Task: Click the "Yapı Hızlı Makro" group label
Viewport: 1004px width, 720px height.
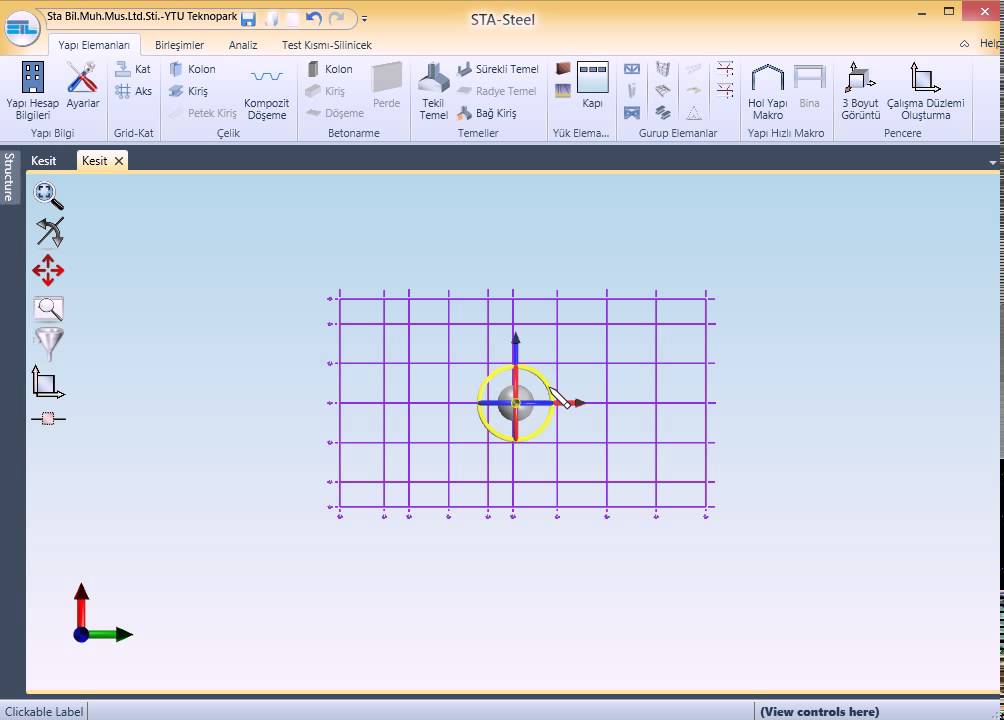Action: pyautogui.click(x=786, y=133)
